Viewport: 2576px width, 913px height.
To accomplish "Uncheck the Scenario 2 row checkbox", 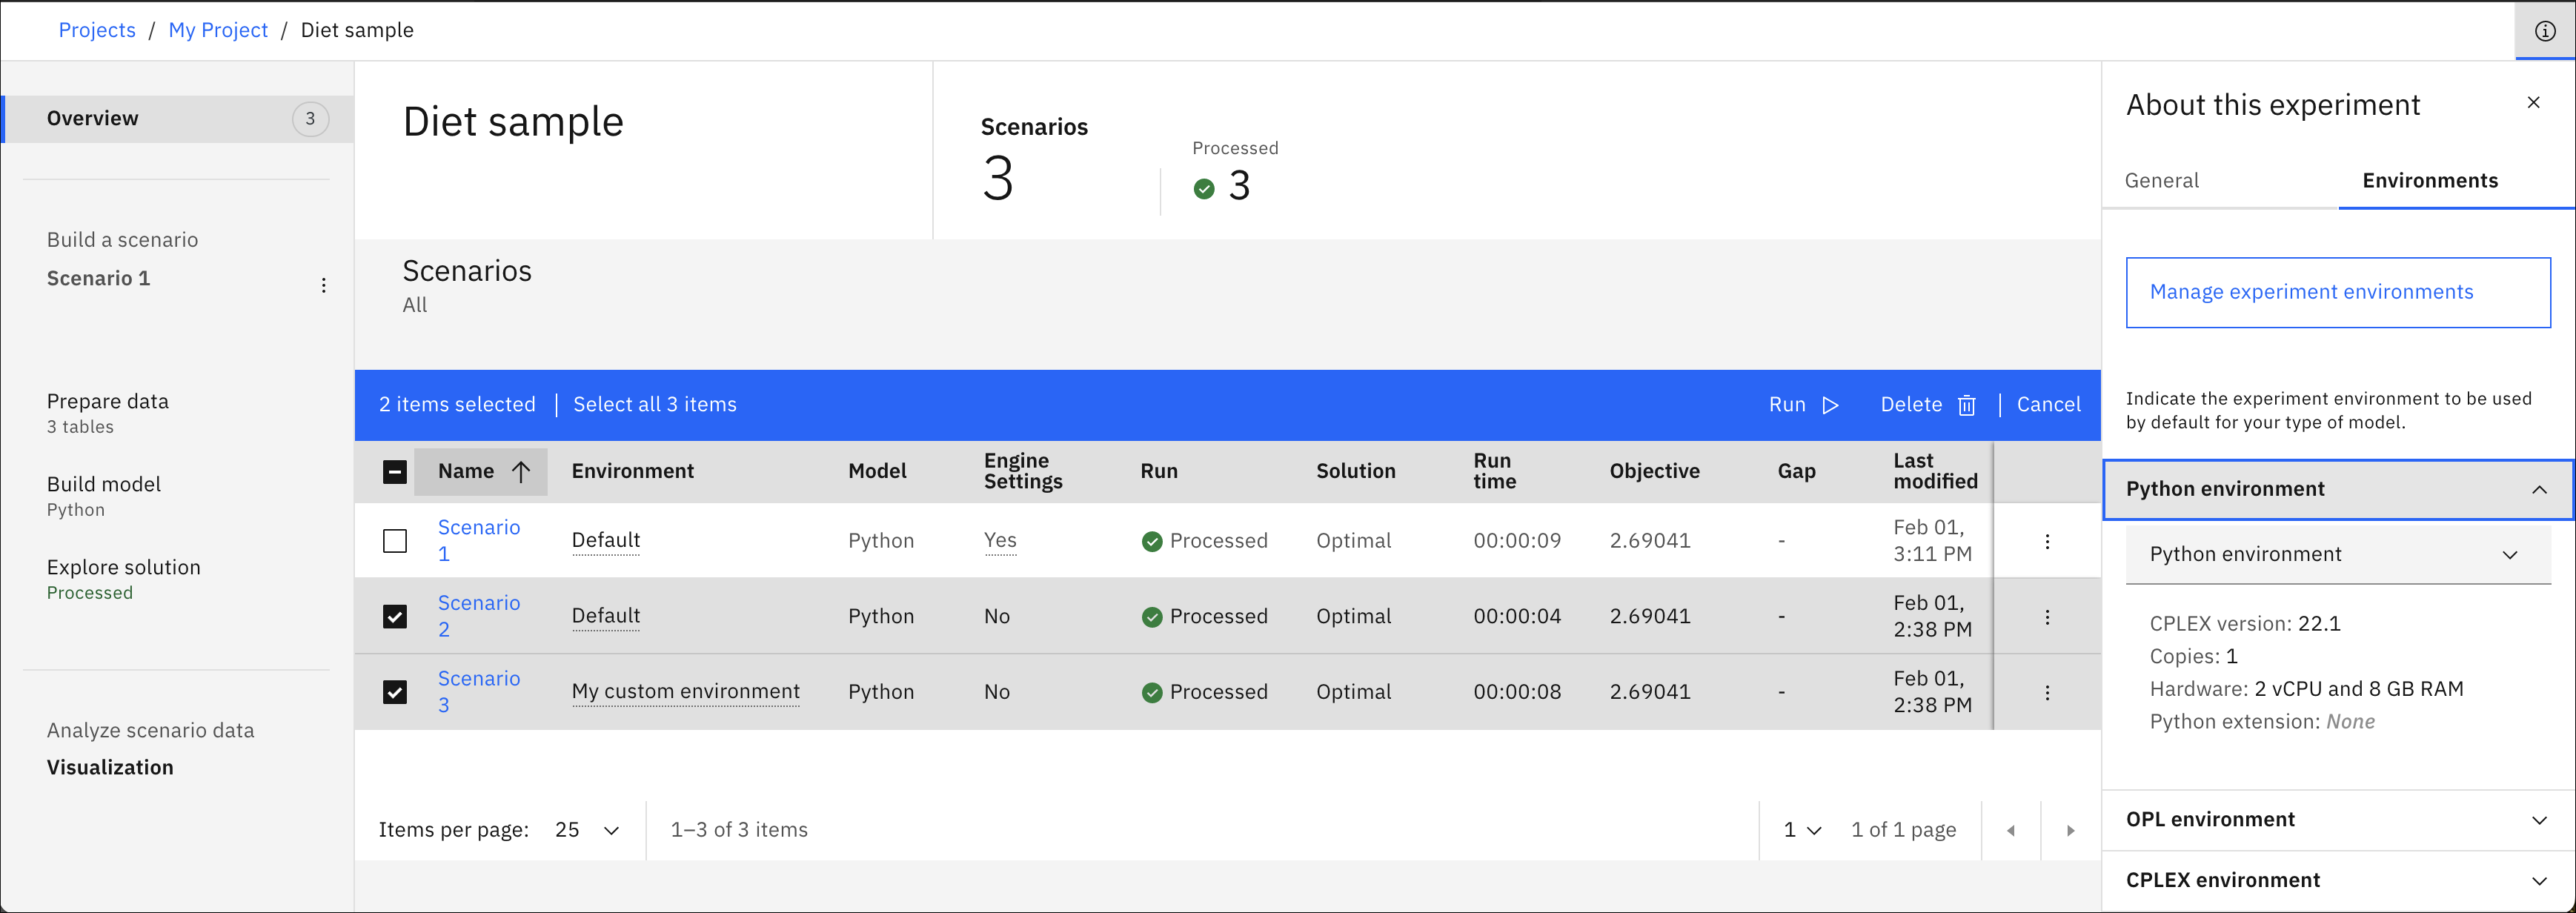I will [395, 617].
